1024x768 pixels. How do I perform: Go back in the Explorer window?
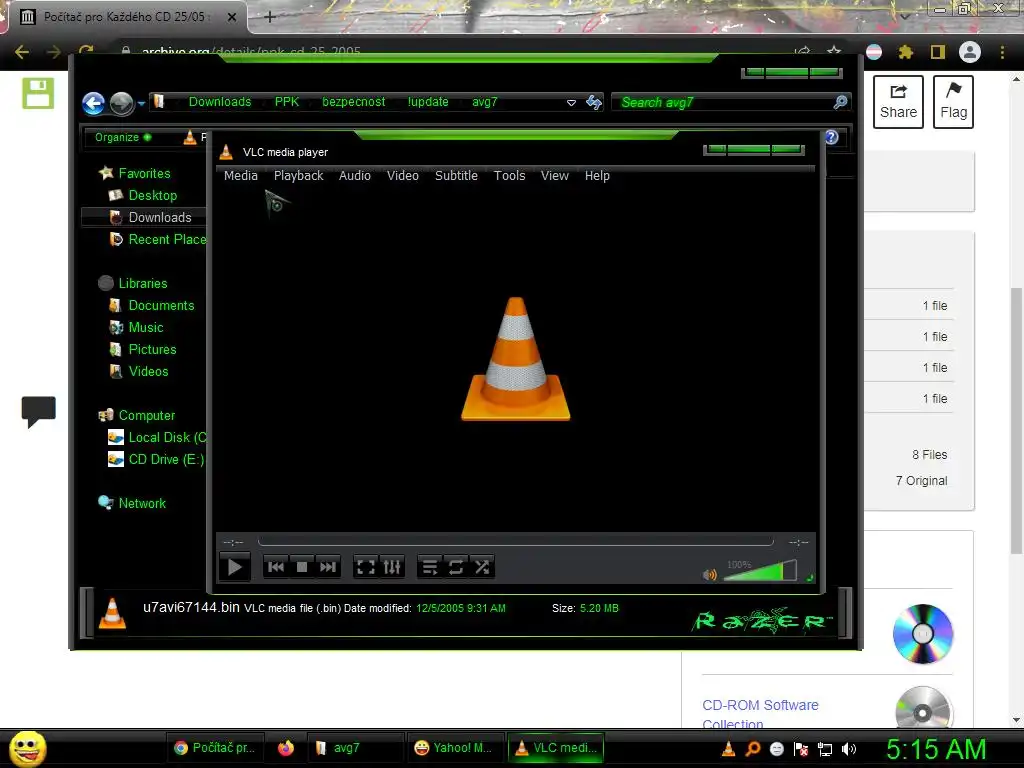[x=94, y=103]
